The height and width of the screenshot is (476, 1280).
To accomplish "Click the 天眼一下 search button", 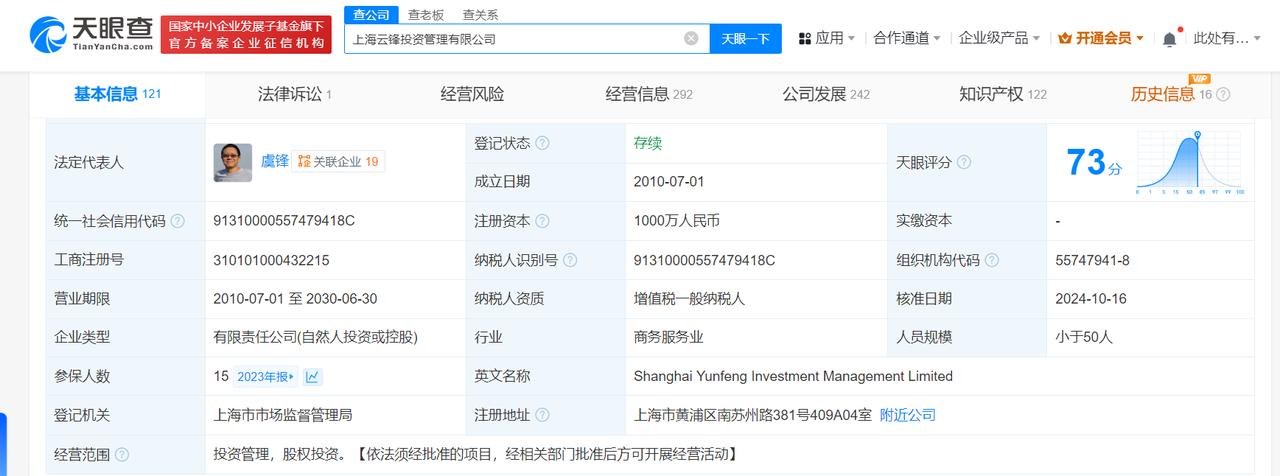I will point(745,38).
